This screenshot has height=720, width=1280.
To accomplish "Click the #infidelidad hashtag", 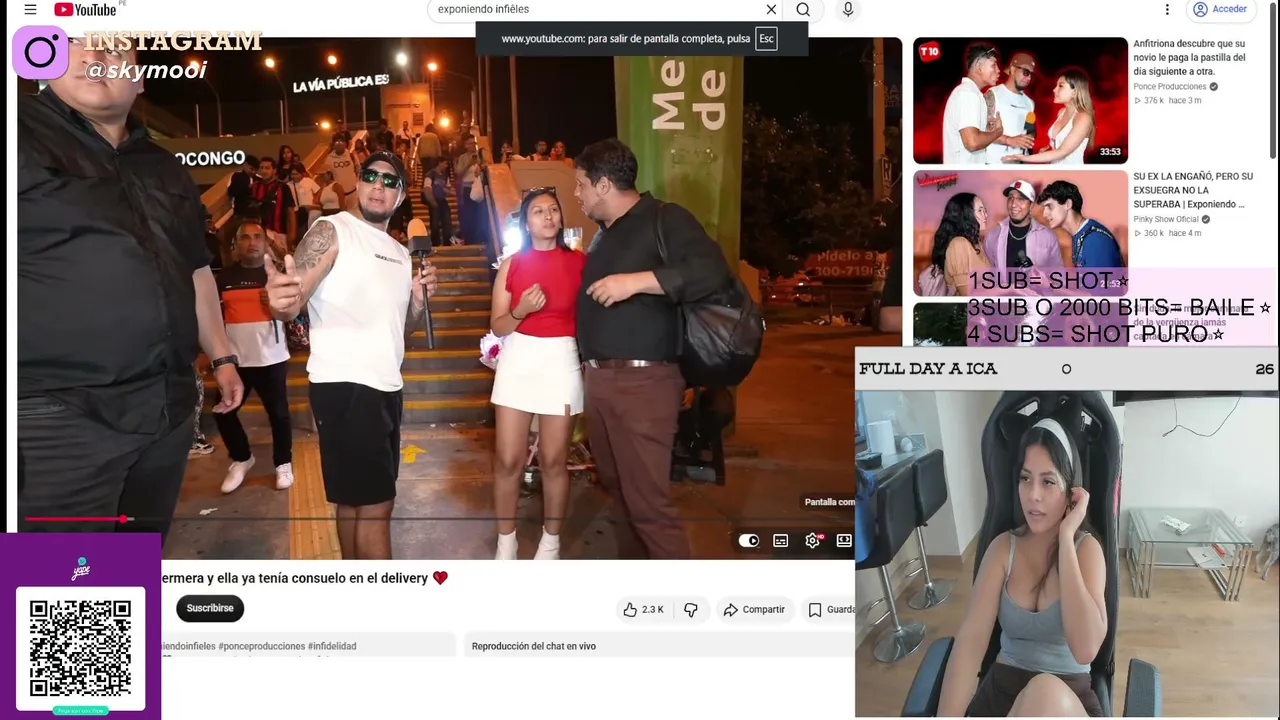I will (332, 646).
